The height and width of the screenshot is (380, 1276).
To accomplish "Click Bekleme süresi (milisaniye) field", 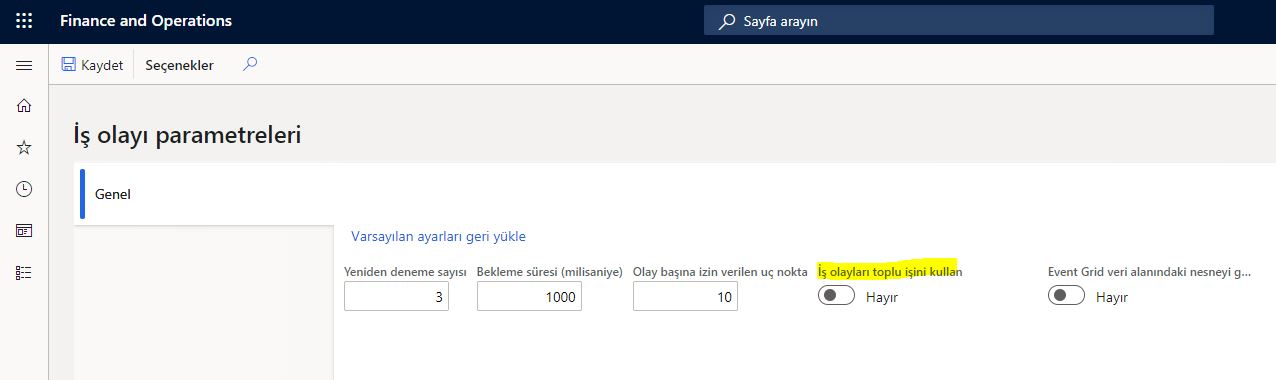I will coord(529,297).
